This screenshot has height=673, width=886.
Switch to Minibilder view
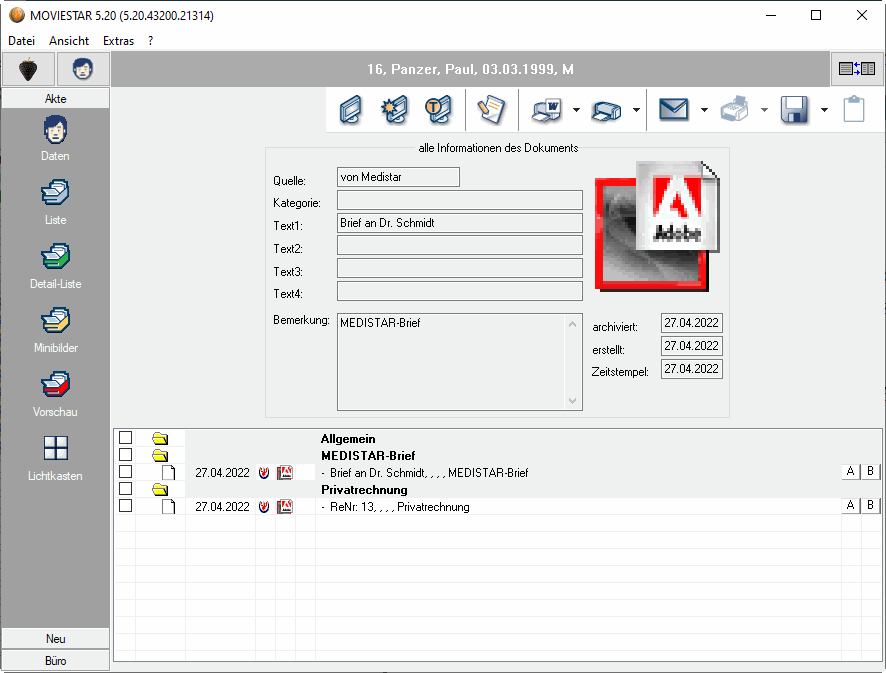[x=55, y=330]
